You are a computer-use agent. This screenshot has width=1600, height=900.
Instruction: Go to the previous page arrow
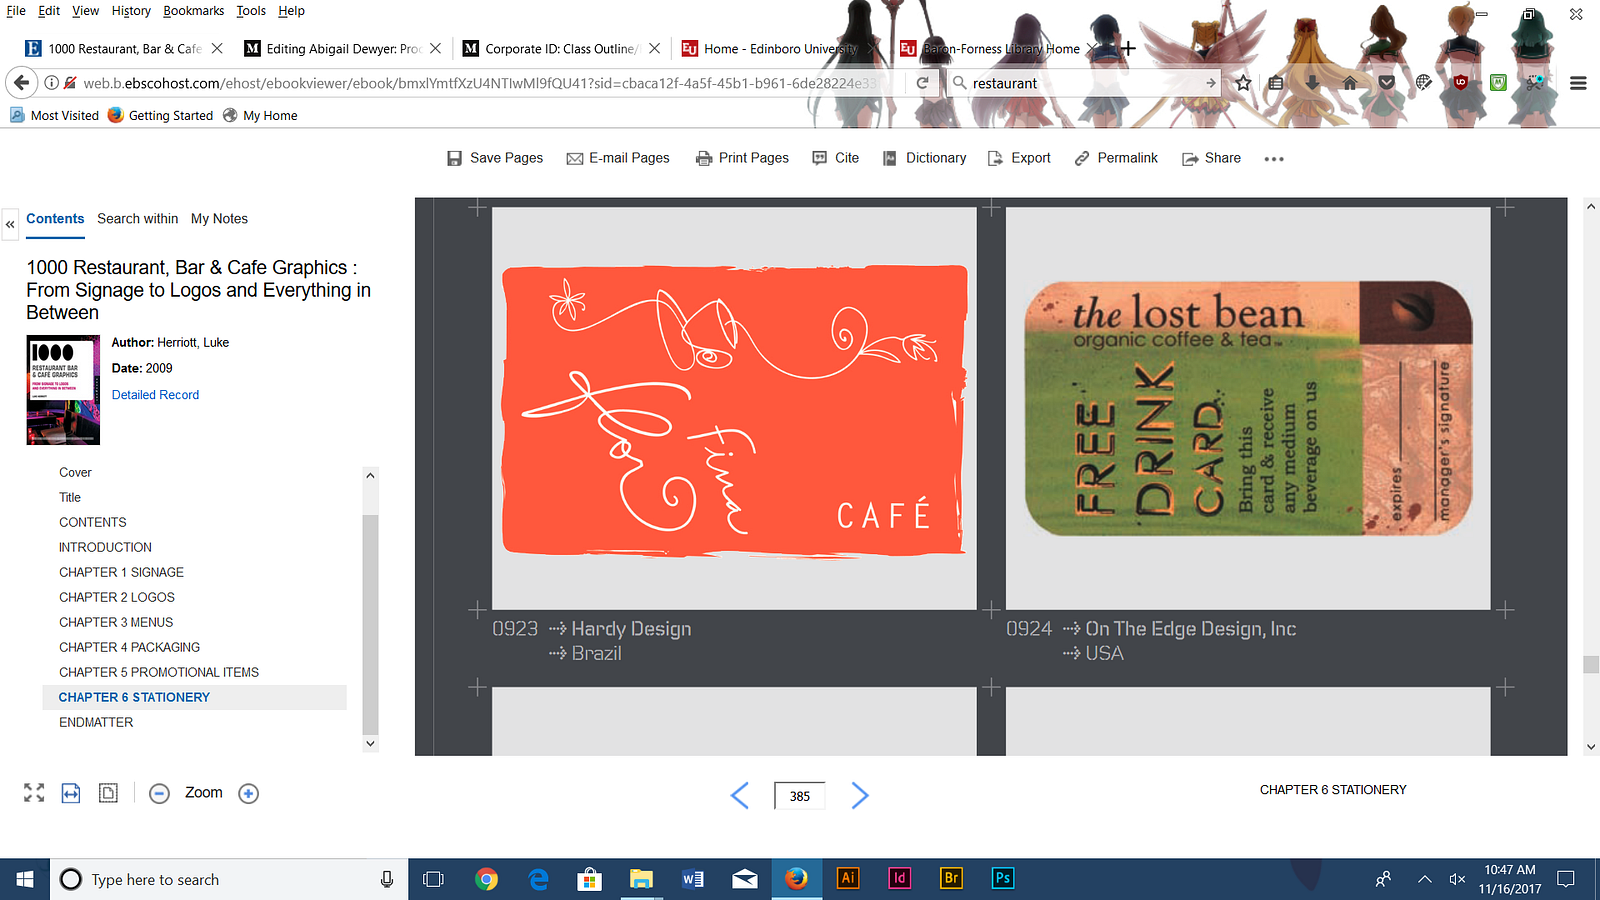(740, 795)
